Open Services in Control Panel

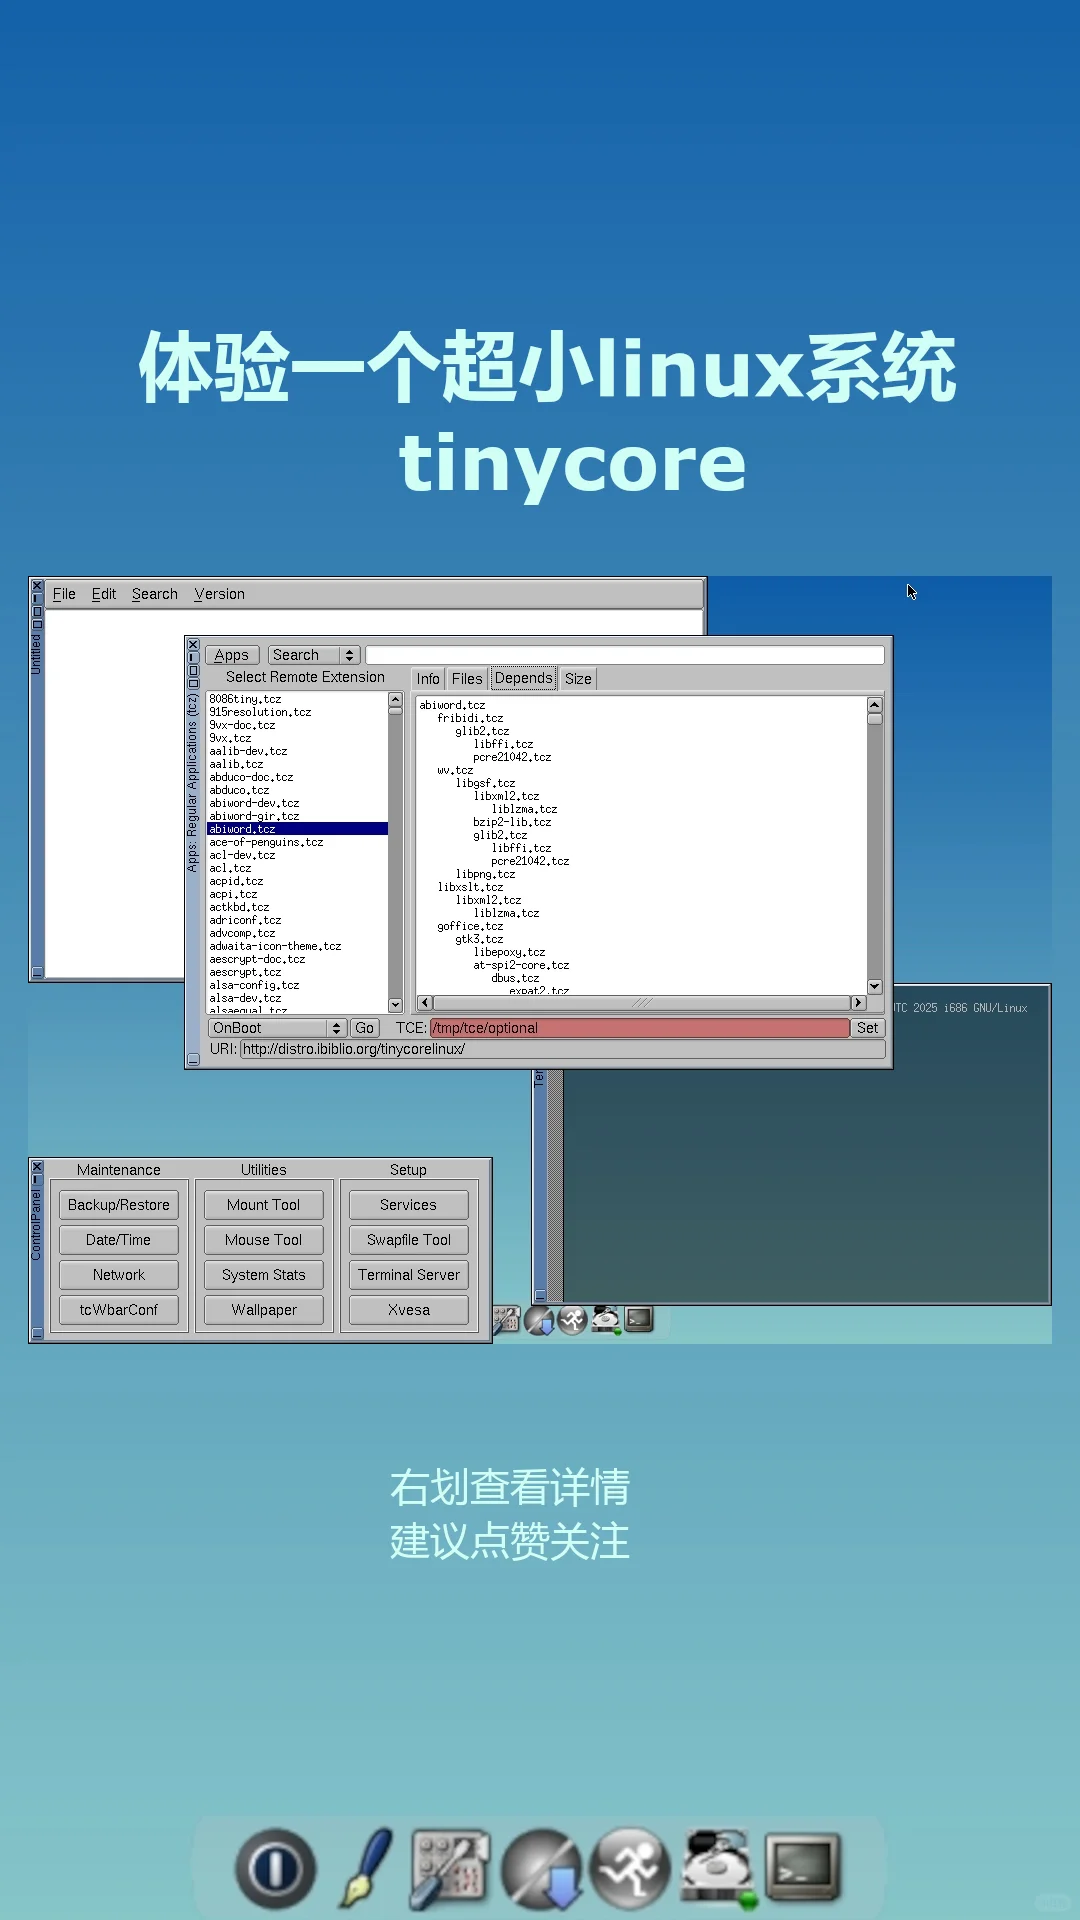coord(409,1205)
